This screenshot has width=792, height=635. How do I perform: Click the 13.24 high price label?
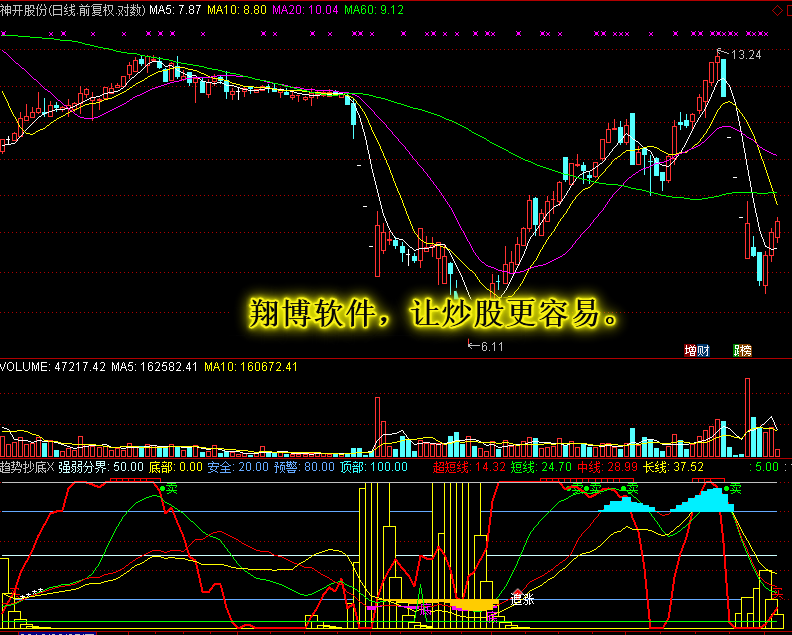click(x=746, y=55)
